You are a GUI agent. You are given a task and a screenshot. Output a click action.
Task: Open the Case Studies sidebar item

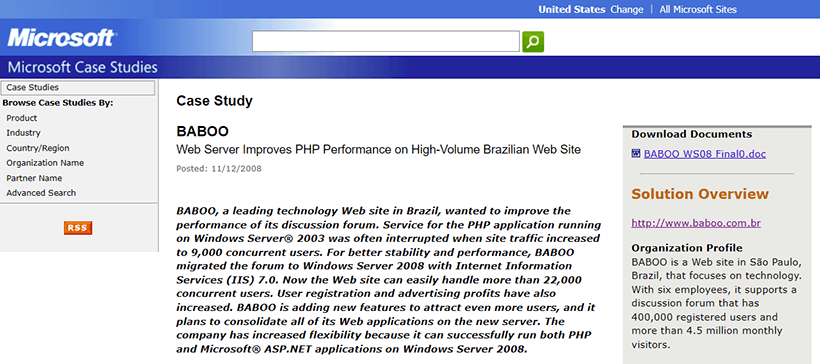coord(78,88)
